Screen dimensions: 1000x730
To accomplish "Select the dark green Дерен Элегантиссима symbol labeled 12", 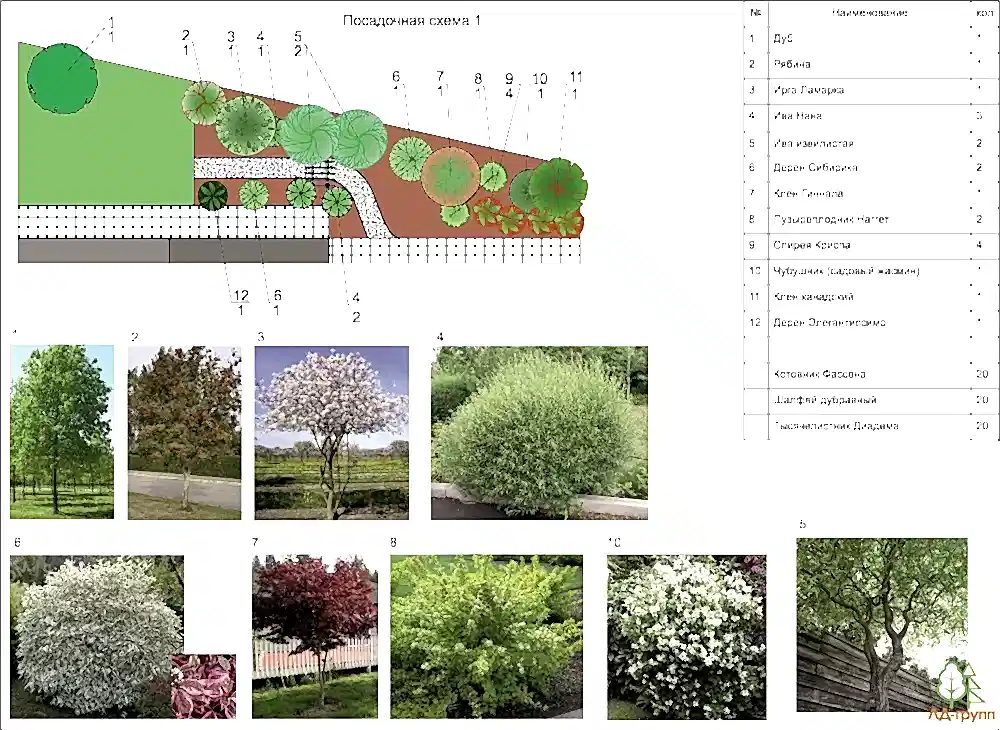I will coord(213,194).
